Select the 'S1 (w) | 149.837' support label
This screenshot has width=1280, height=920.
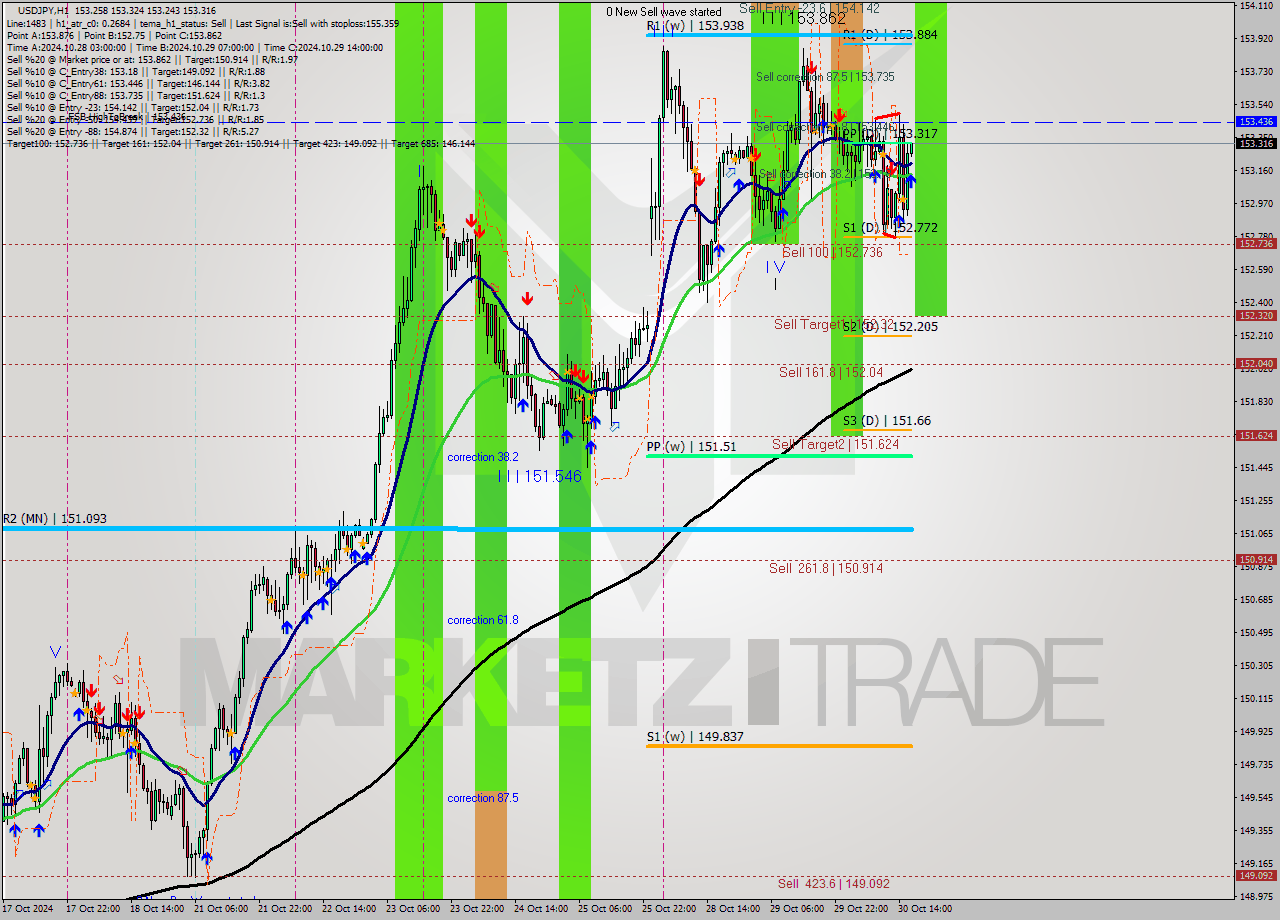694,737
